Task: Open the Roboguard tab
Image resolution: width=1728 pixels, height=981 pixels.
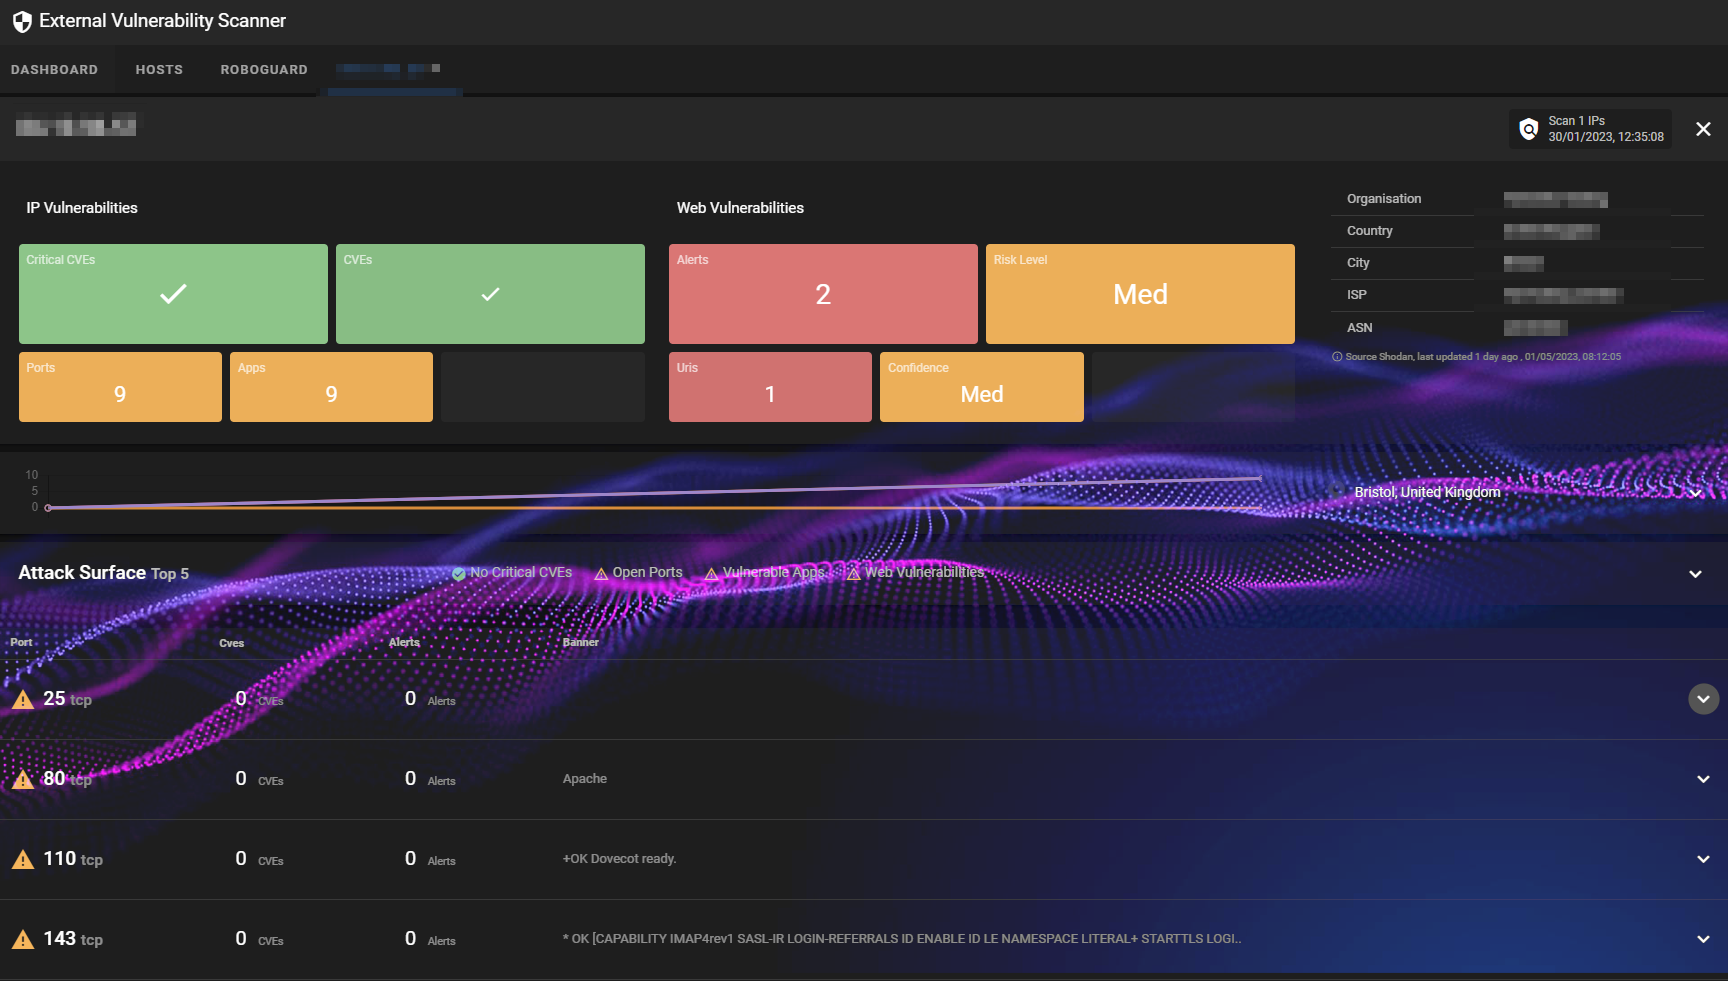Action: coord(264,70)
